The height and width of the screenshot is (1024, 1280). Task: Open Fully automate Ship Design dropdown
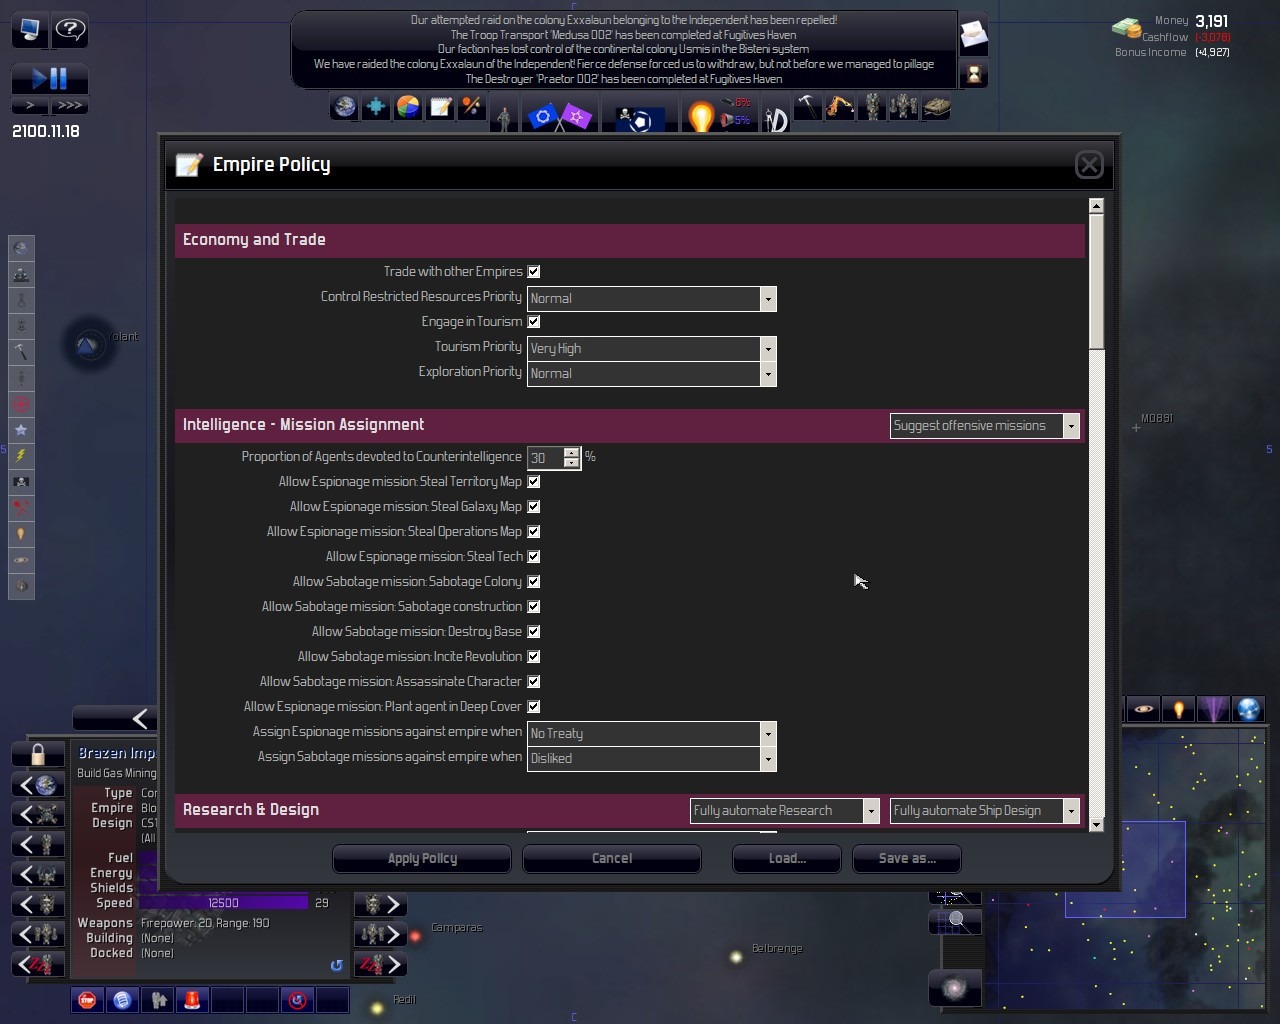tap(1070, 811)
